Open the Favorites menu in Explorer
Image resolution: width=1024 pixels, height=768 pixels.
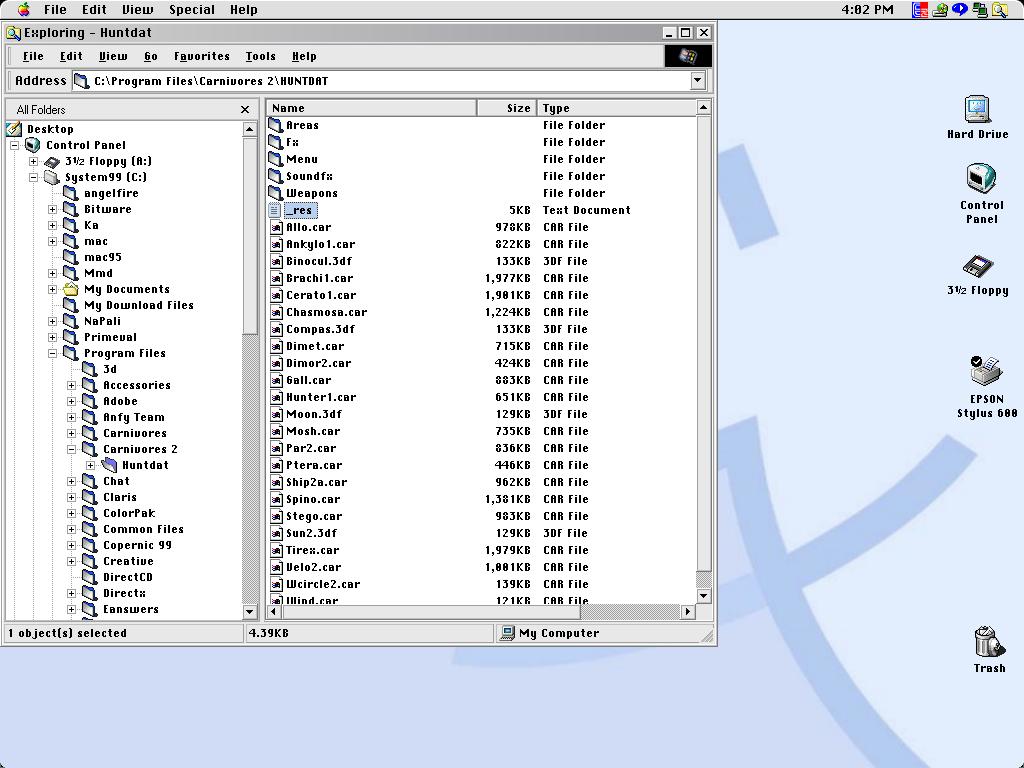201,57
